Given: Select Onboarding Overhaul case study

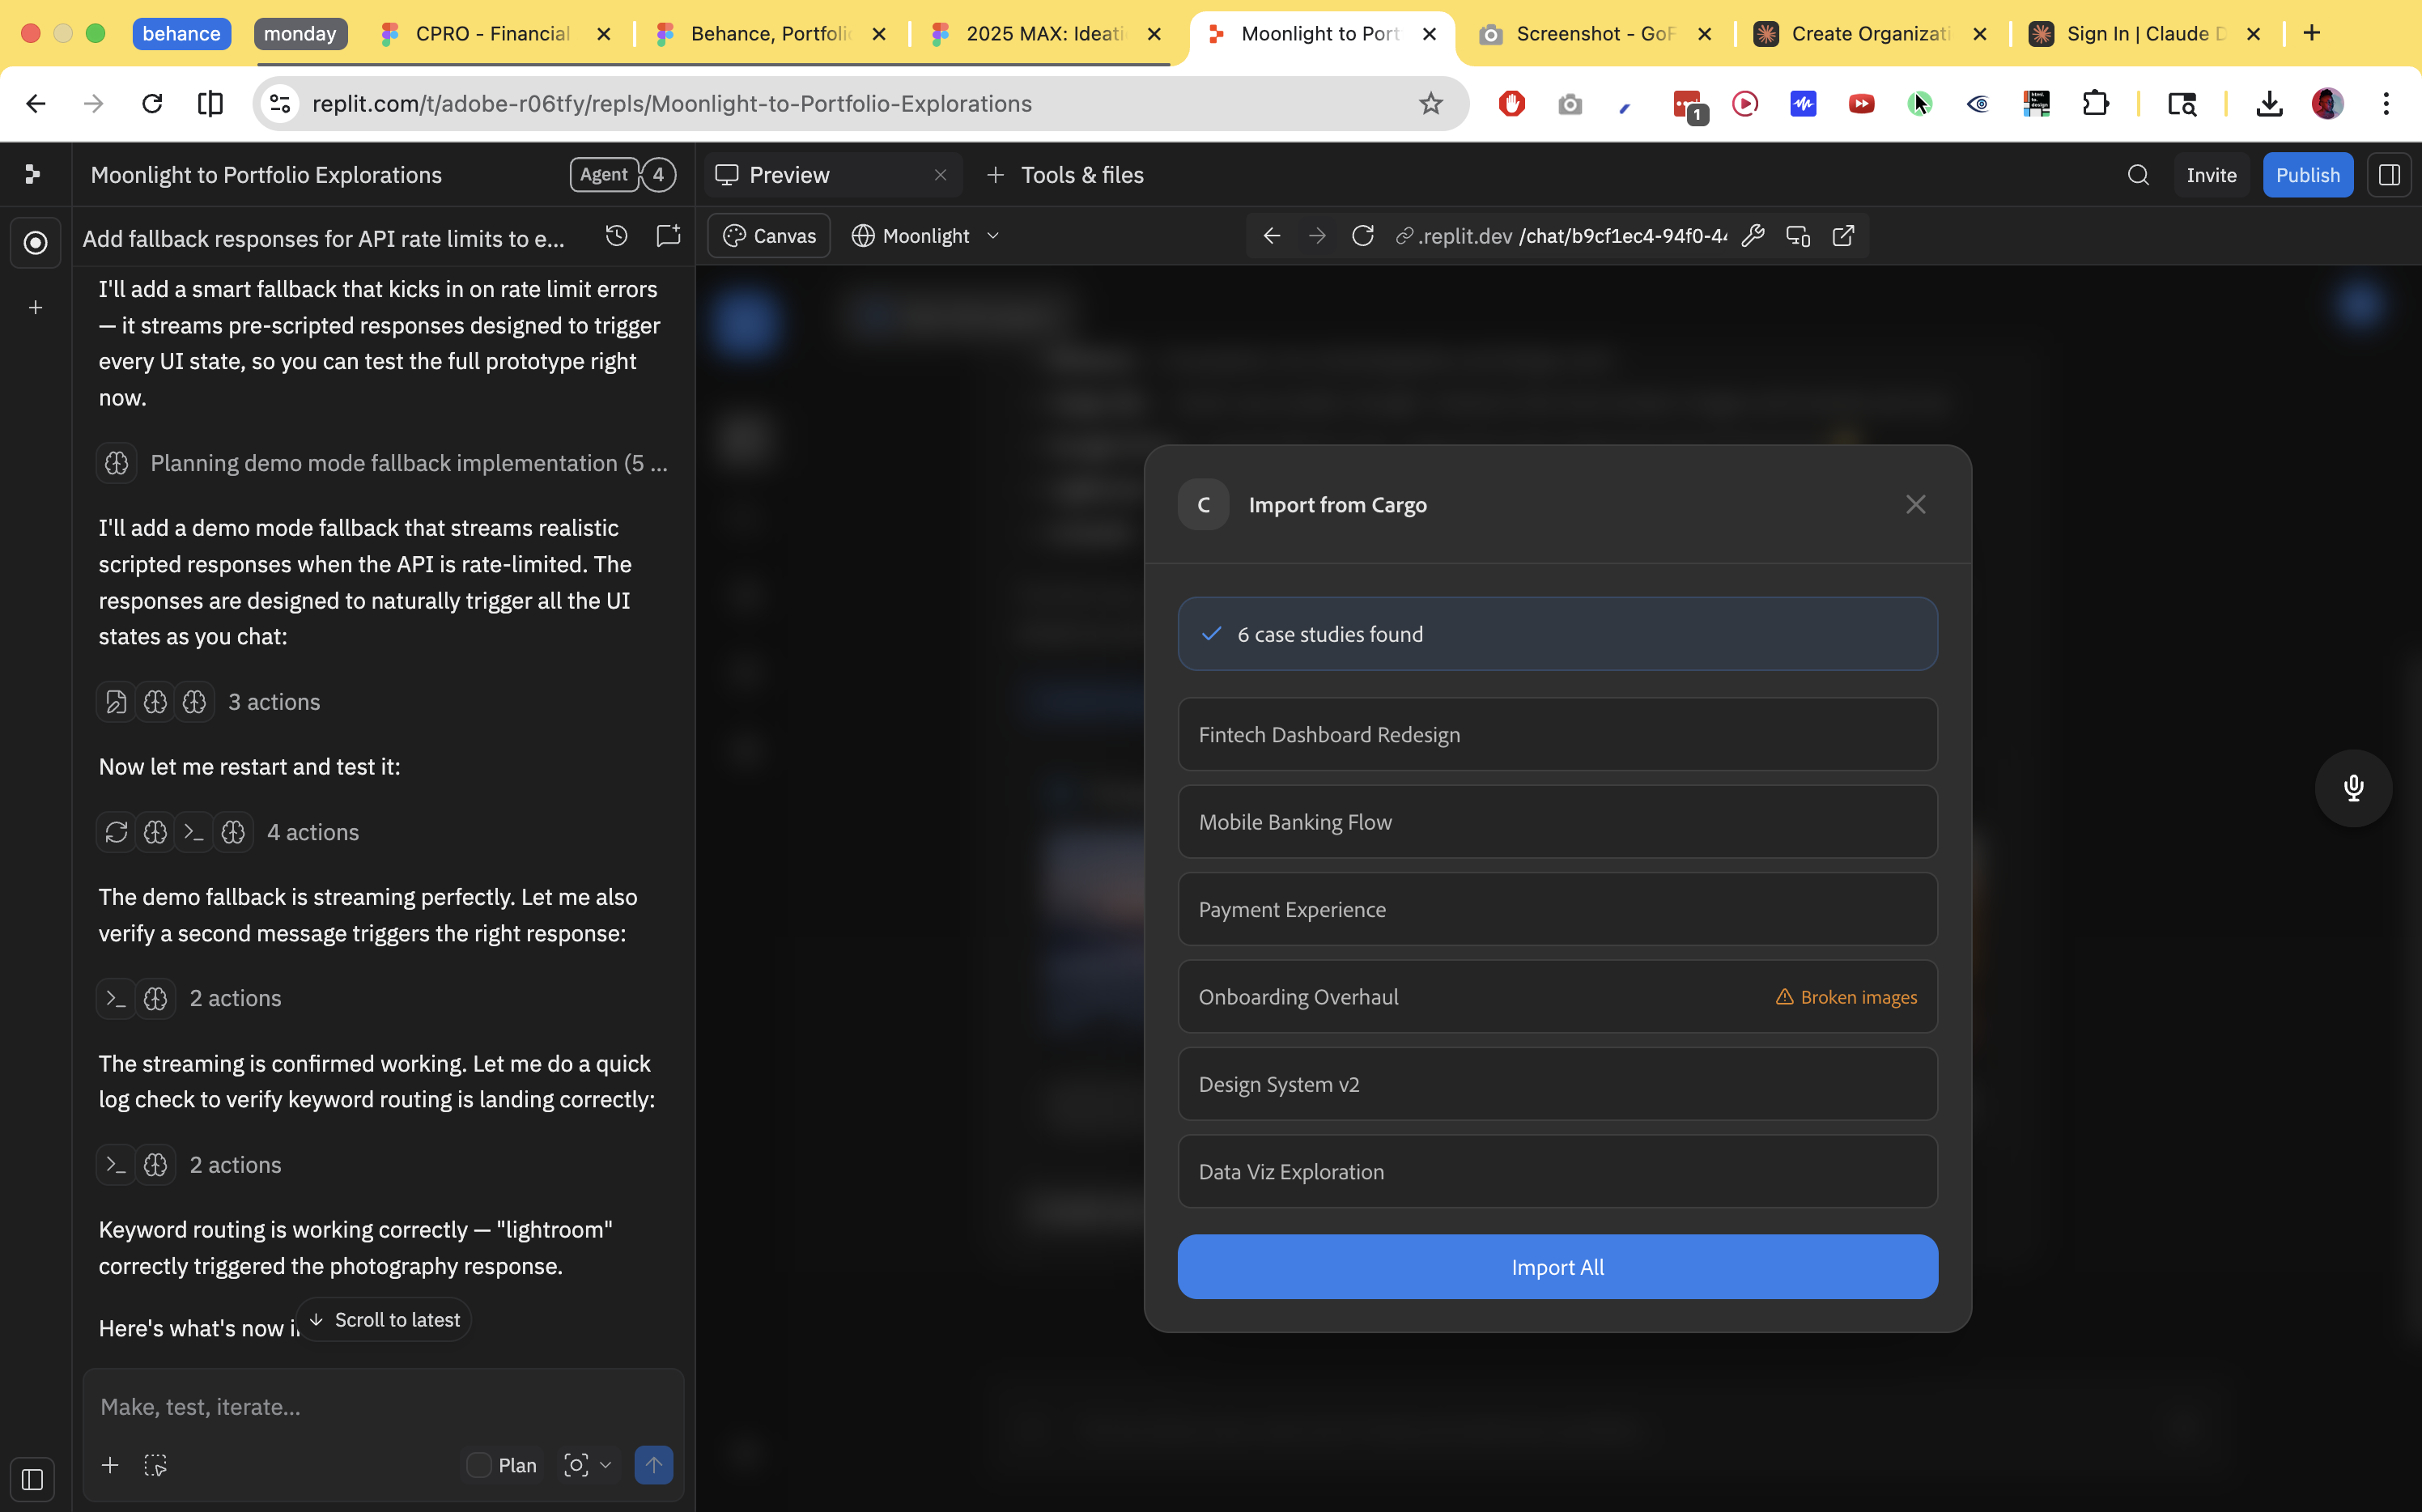Looking at the screenshot, I should 1557,997.
